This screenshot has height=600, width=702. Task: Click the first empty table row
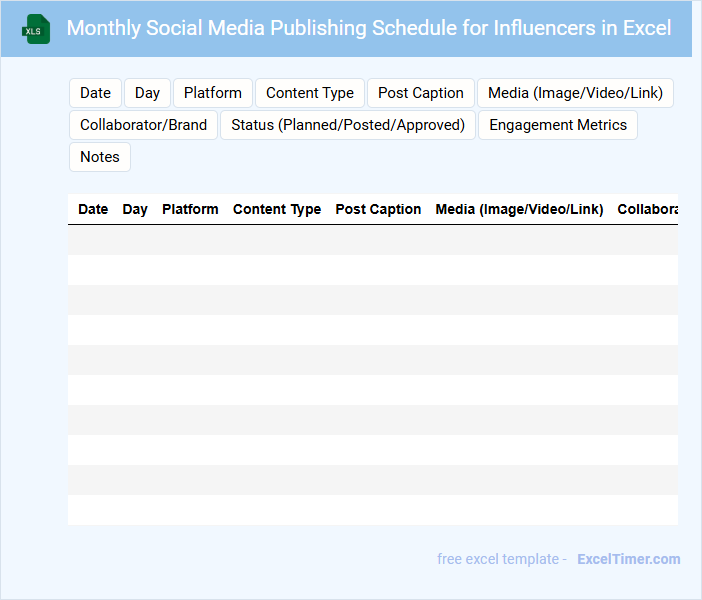372,240
